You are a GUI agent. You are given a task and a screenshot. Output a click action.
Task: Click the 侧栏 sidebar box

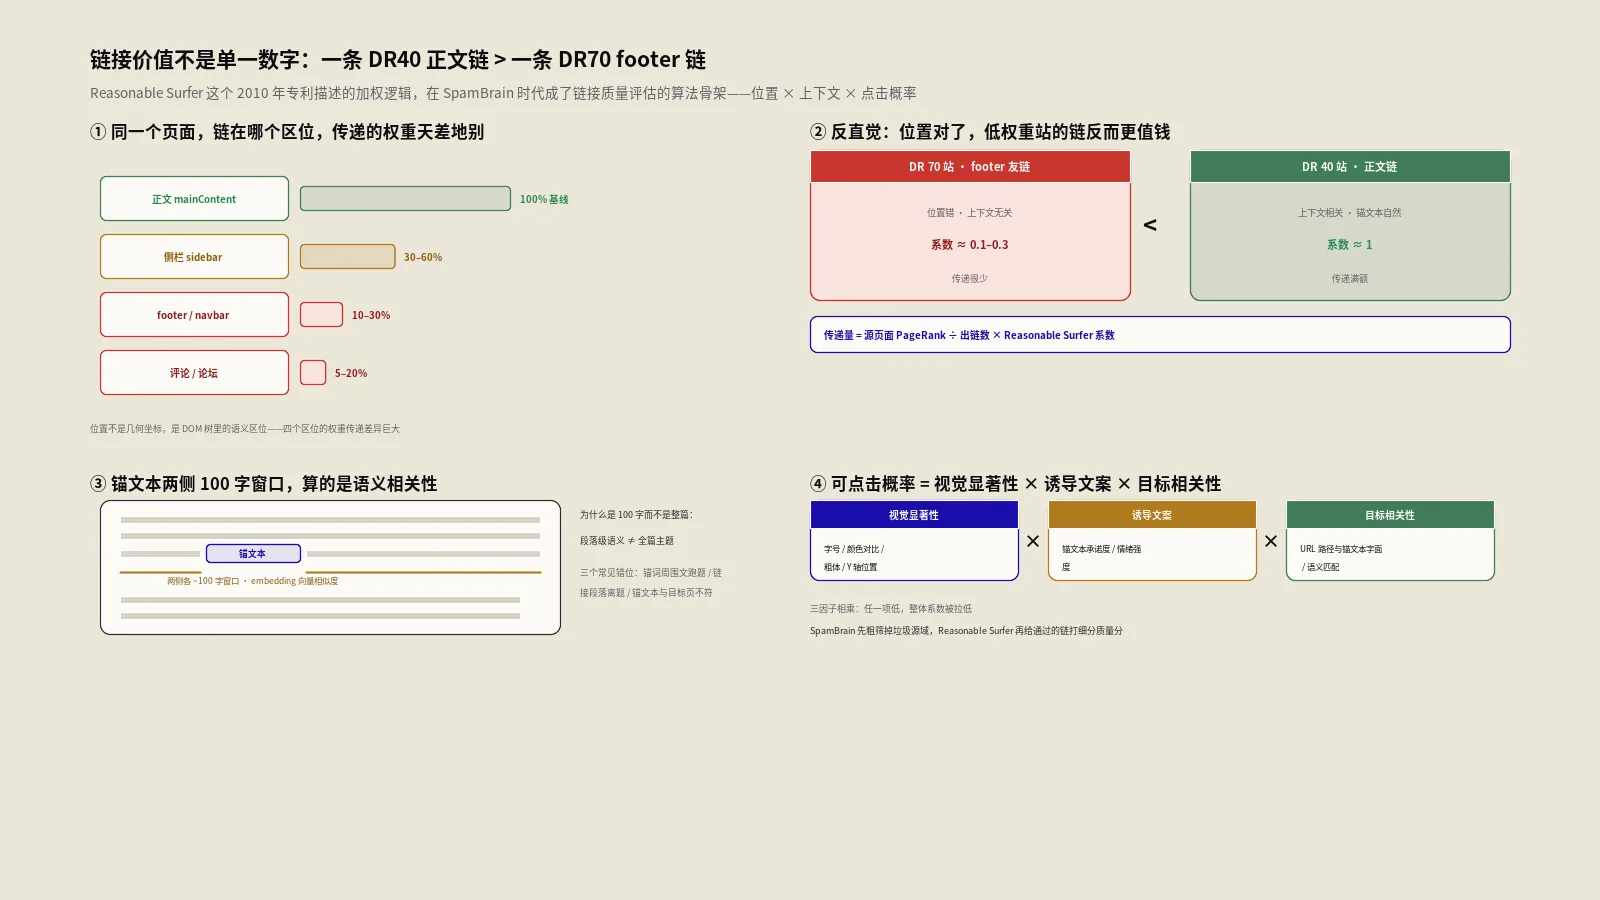[194, 257]
